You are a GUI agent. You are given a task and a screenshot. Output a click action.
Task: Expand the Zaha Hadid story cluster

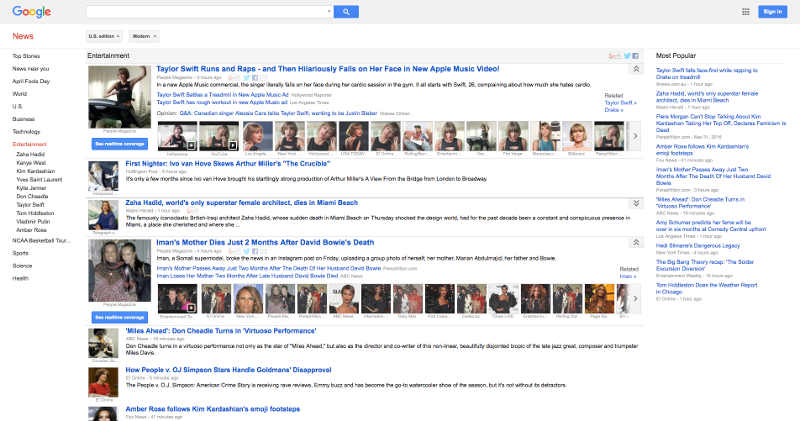point(636,203)
